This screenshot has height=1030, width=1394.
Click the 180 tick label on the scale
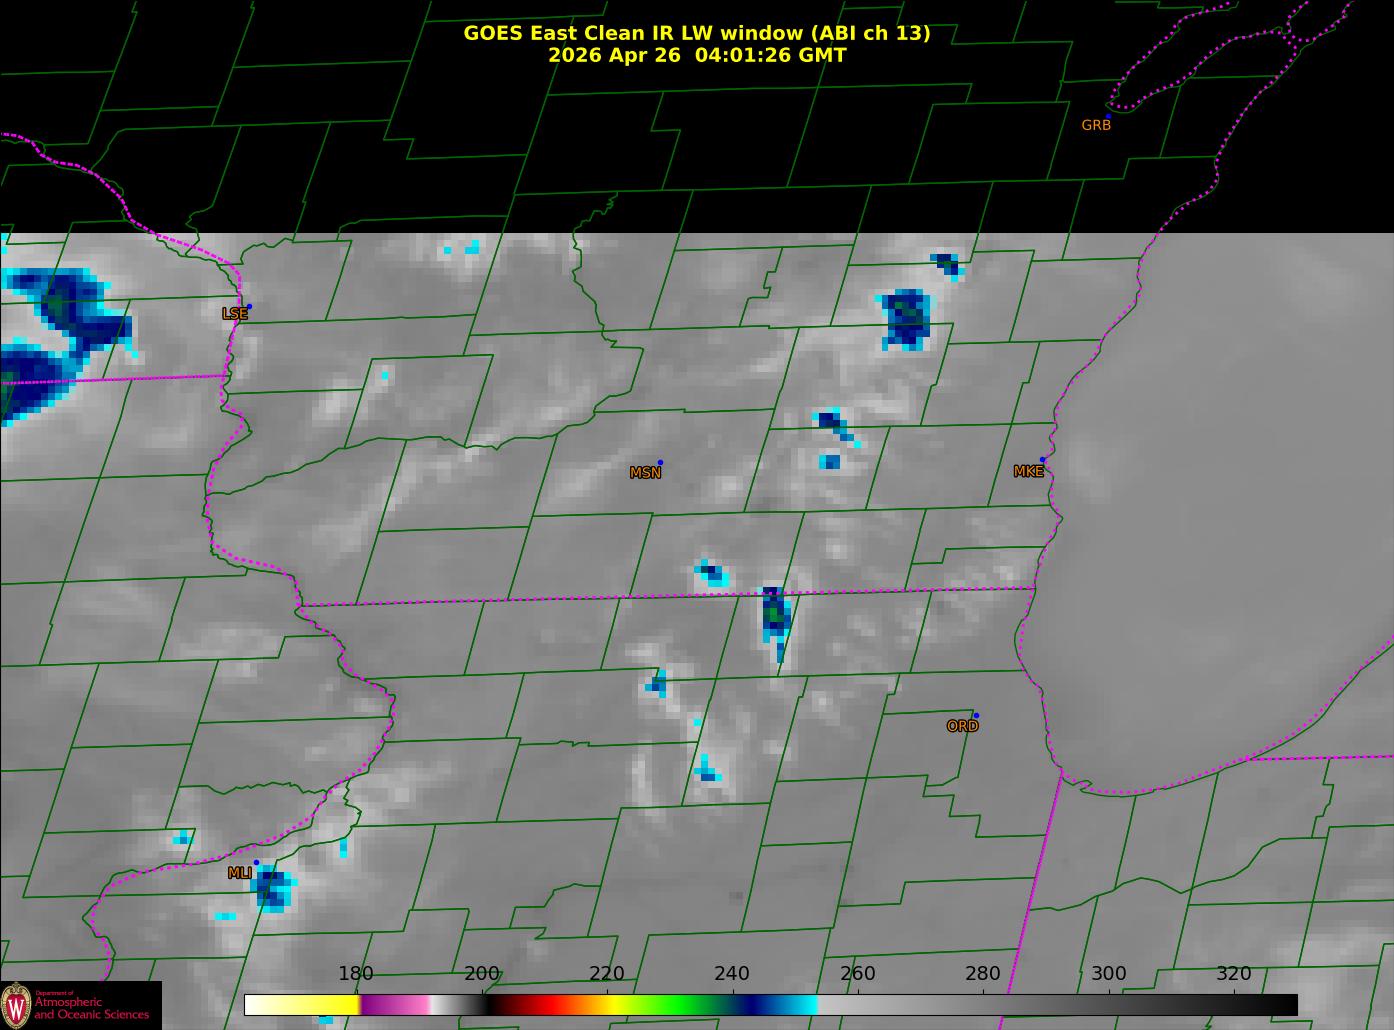click(x=356, y=973)
